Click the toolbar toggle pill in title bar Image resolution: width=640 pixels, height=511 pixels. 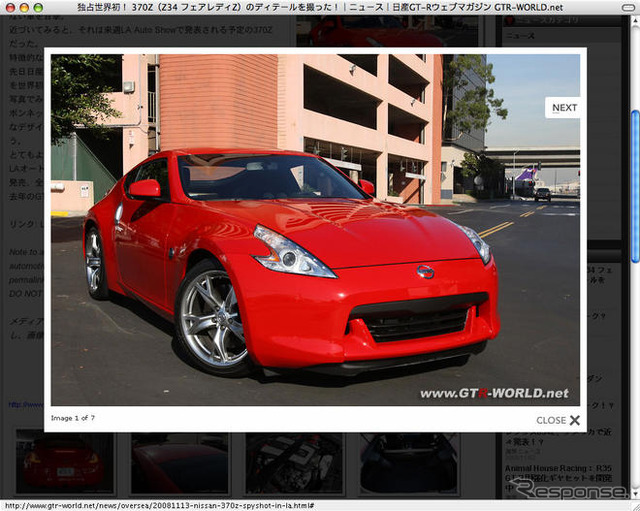628,7
